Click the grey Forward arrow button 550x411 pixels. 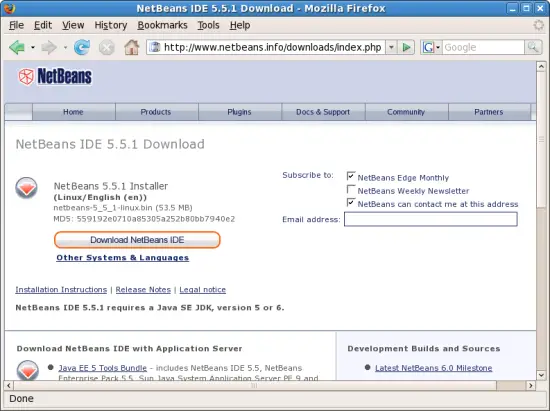49,47
